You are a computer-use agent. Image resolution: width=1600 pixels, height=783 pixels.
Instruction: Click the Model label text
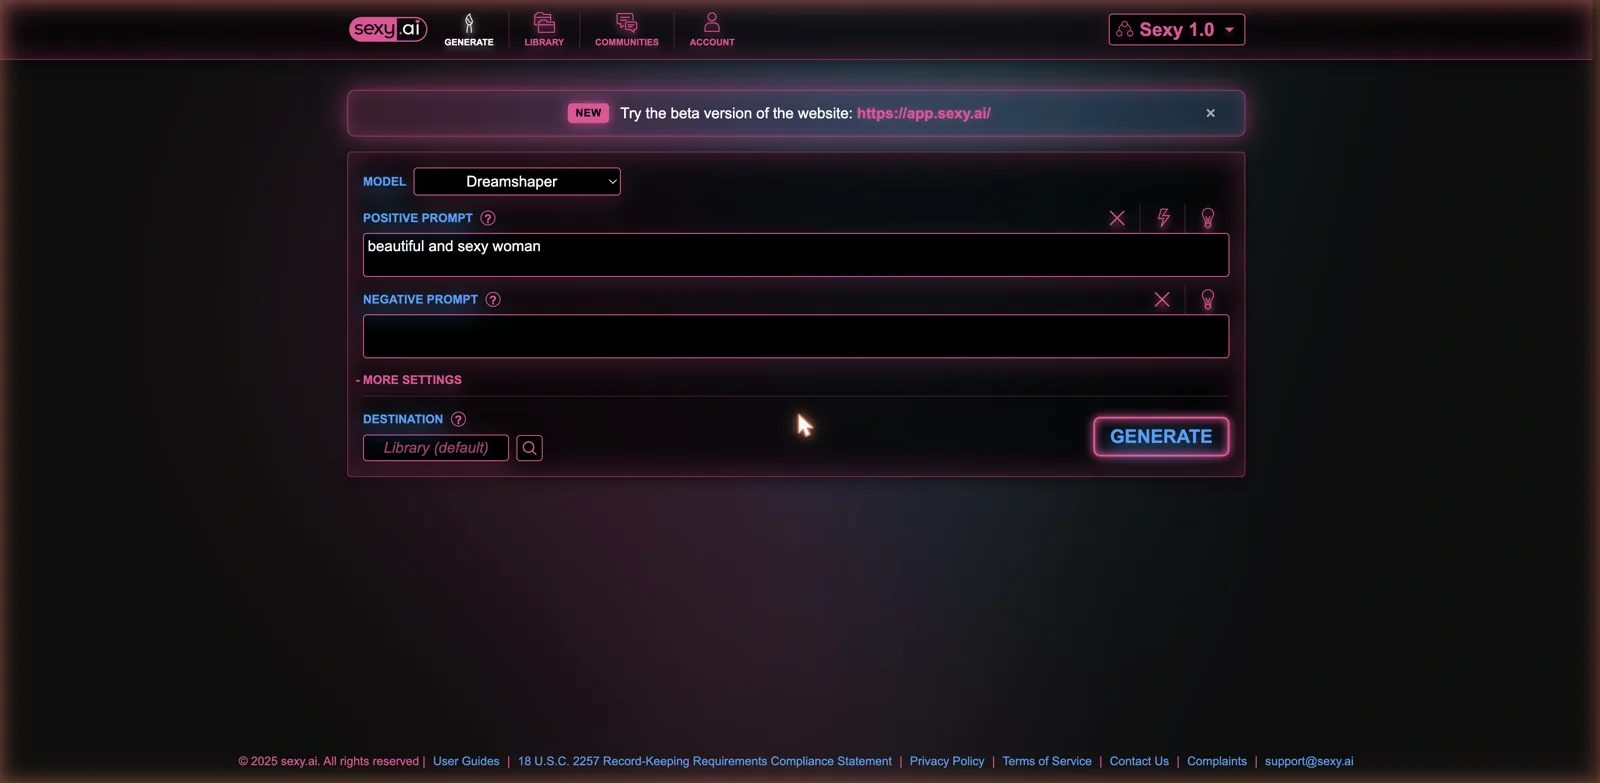(x=384, y=181)
